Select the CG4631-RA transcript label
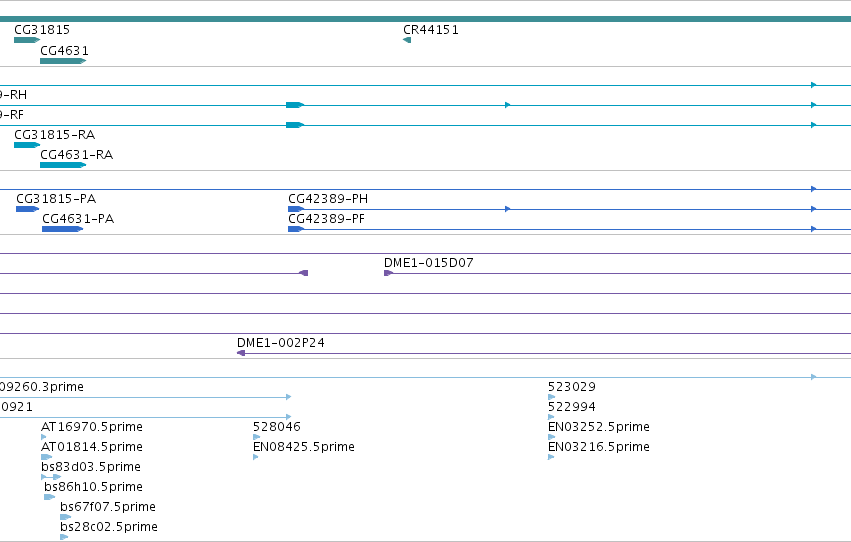Viewport: 851px width, 542px height. [x=77, y=155]
